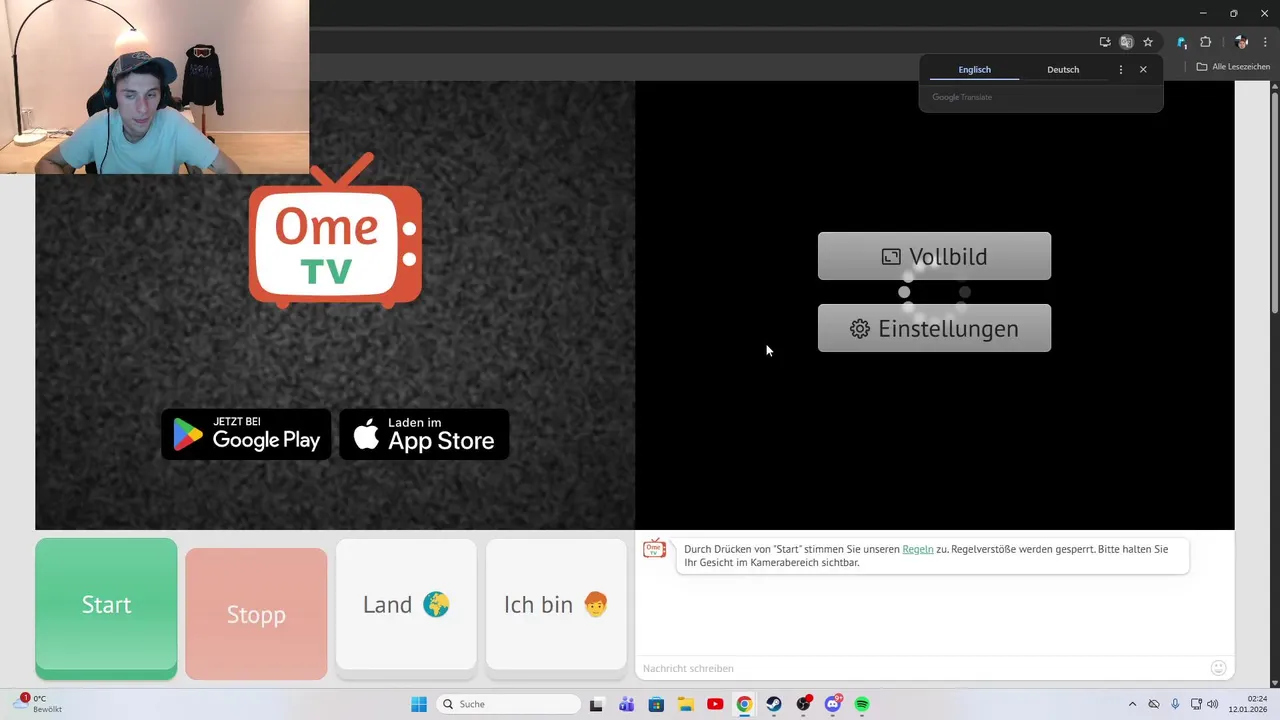
Task: Click the taskbar Suche search box
Action: pyautogui.click(x=509, y=704)
